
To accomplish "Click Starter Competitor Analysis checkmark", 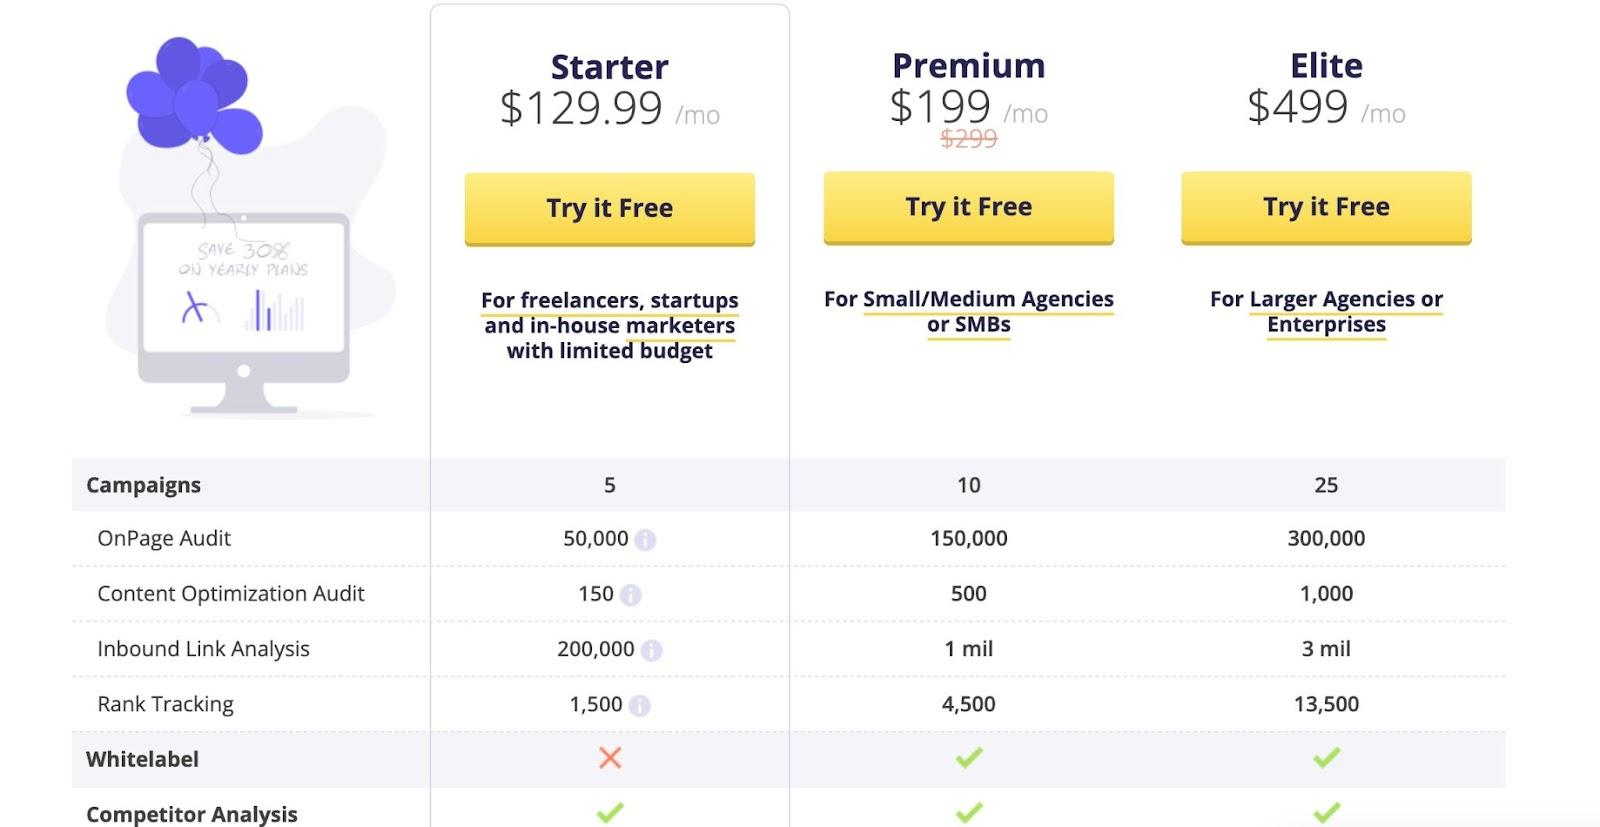I will 610,813.
